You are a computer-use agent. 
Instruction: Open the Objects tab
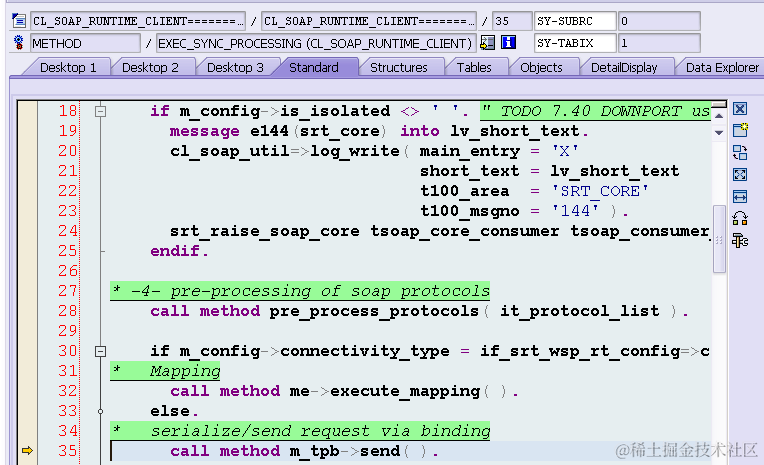pyautogui.click(x=541, y=67)
